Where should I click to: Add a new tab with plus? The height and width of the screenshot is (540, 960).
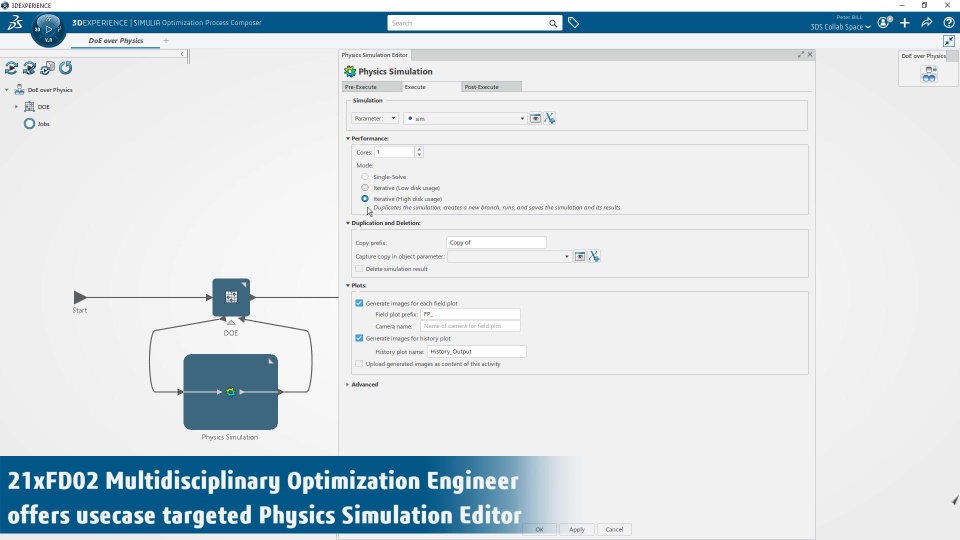[166, 40]
